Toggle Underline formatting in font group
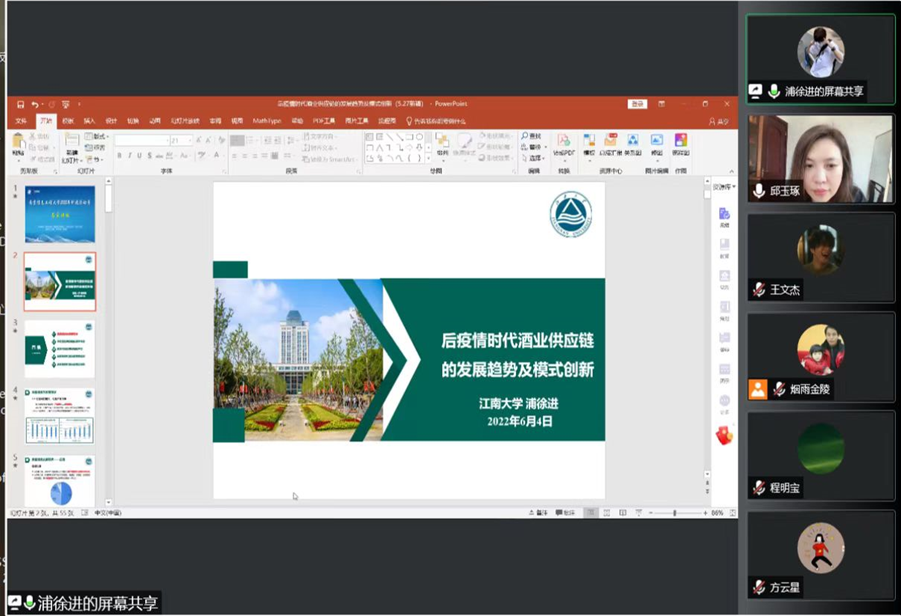 [x=140, y=156]
